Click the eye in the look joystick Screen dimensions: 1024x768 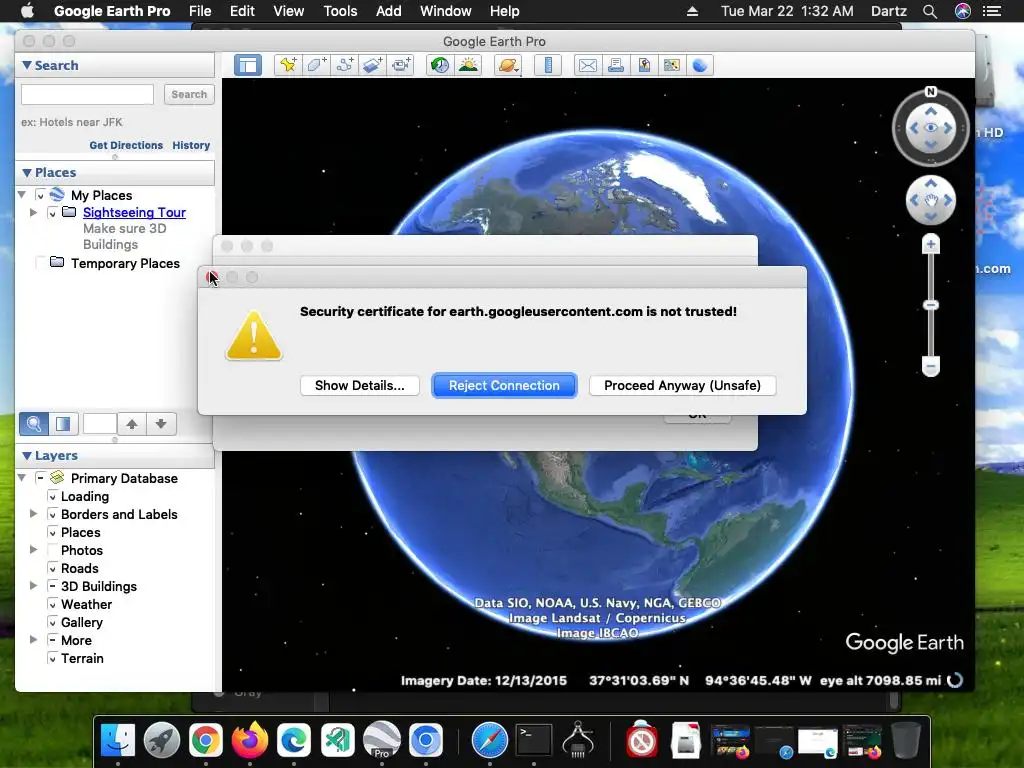(931, 128)
